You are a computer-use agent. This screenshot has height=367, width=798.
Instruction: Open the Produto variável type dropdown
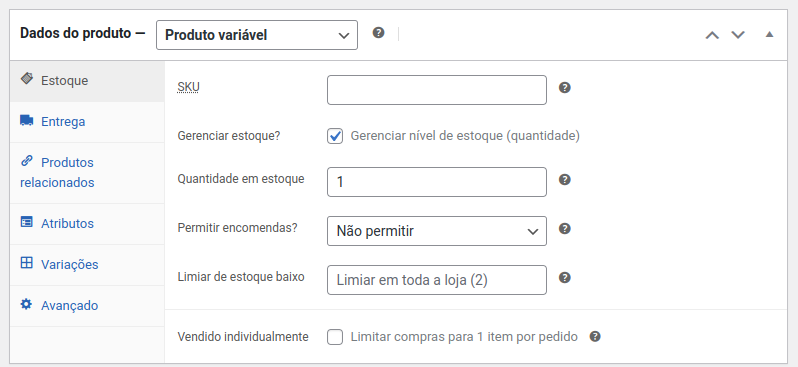(x=257, y=35)
